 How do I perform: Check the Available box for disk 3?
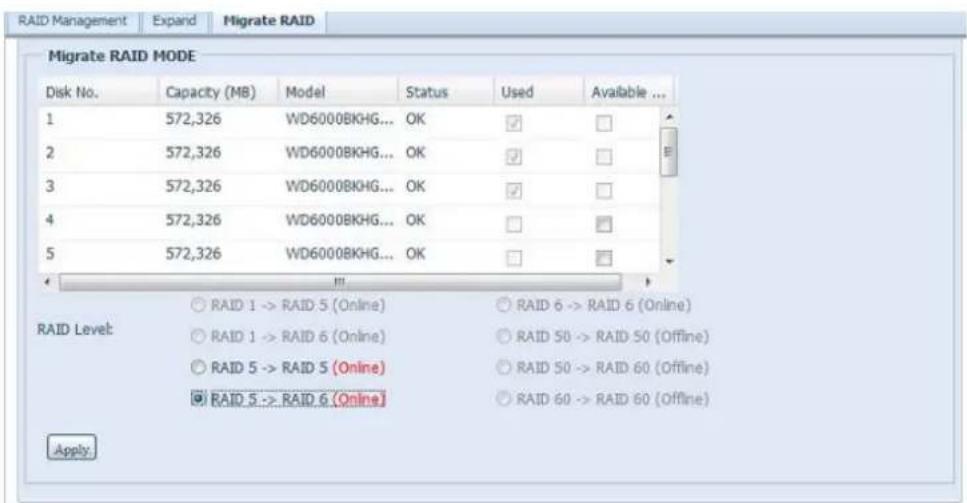pyautogui.click(x=604, y=190)
